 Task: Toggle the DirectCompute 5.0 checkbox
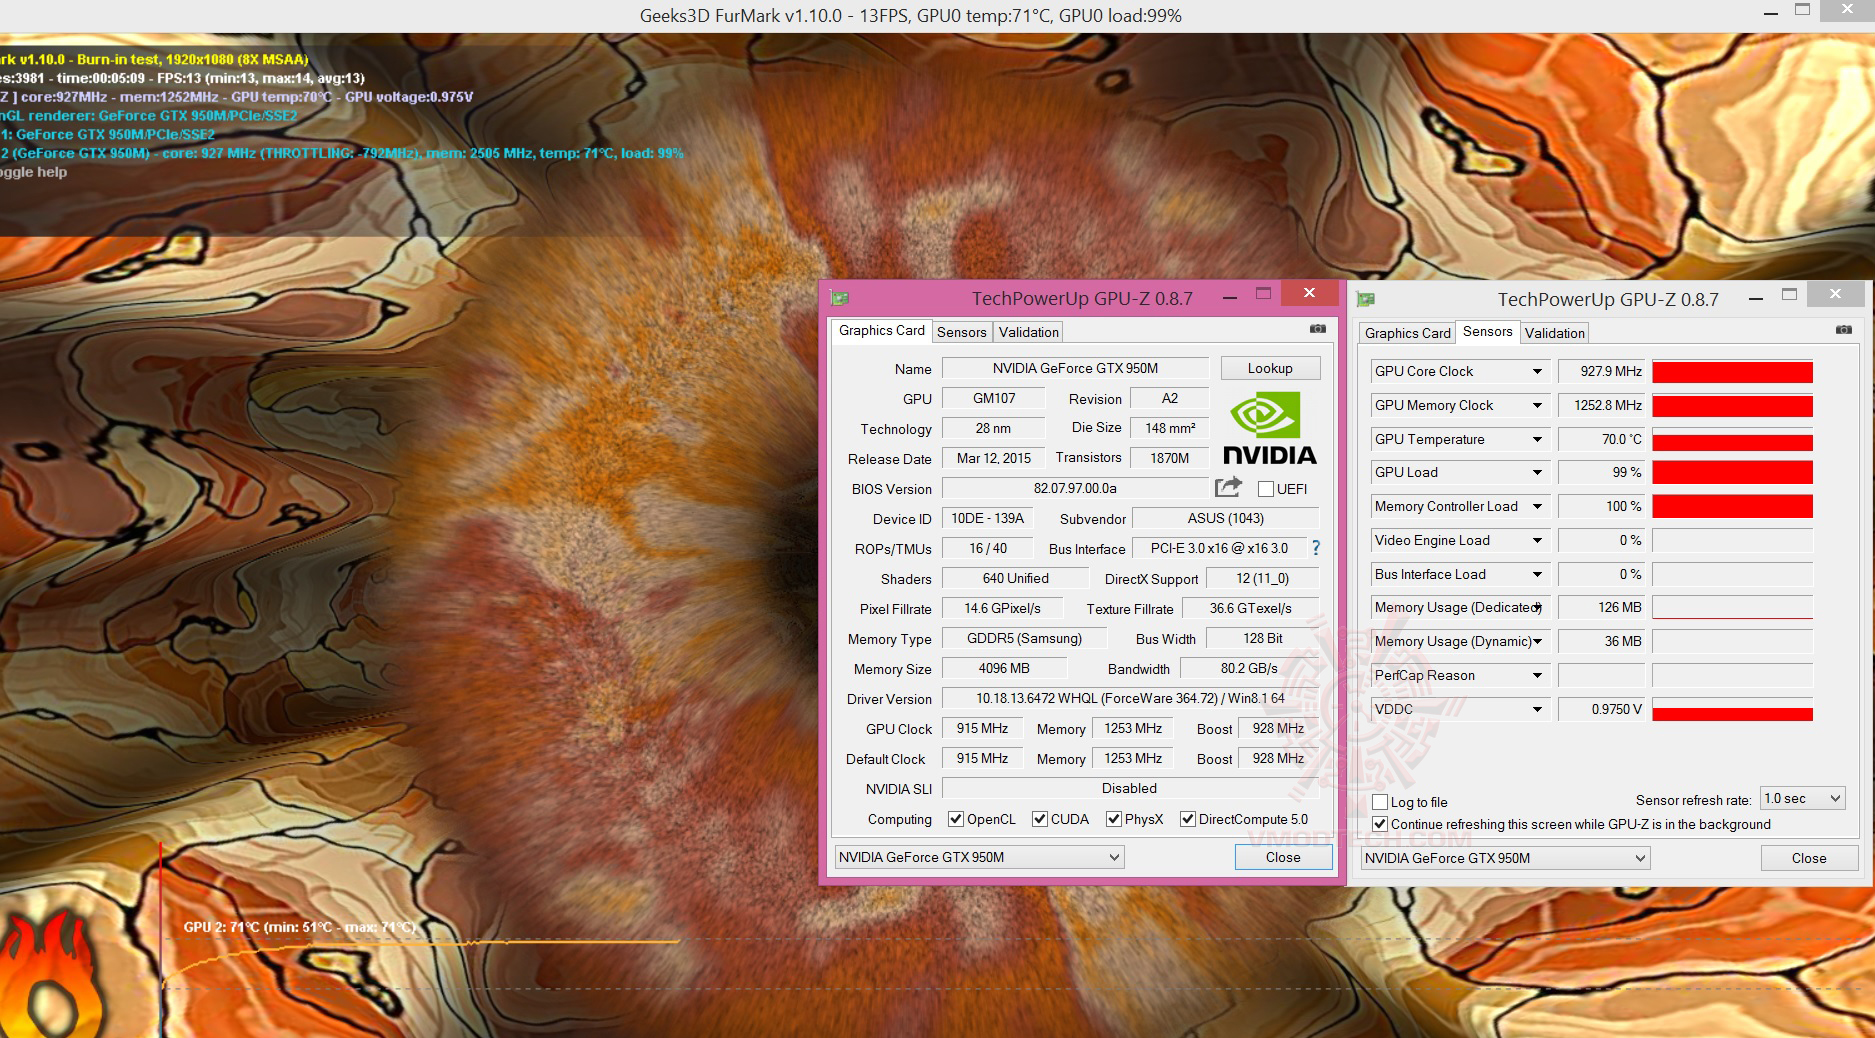click(1188, 819)
